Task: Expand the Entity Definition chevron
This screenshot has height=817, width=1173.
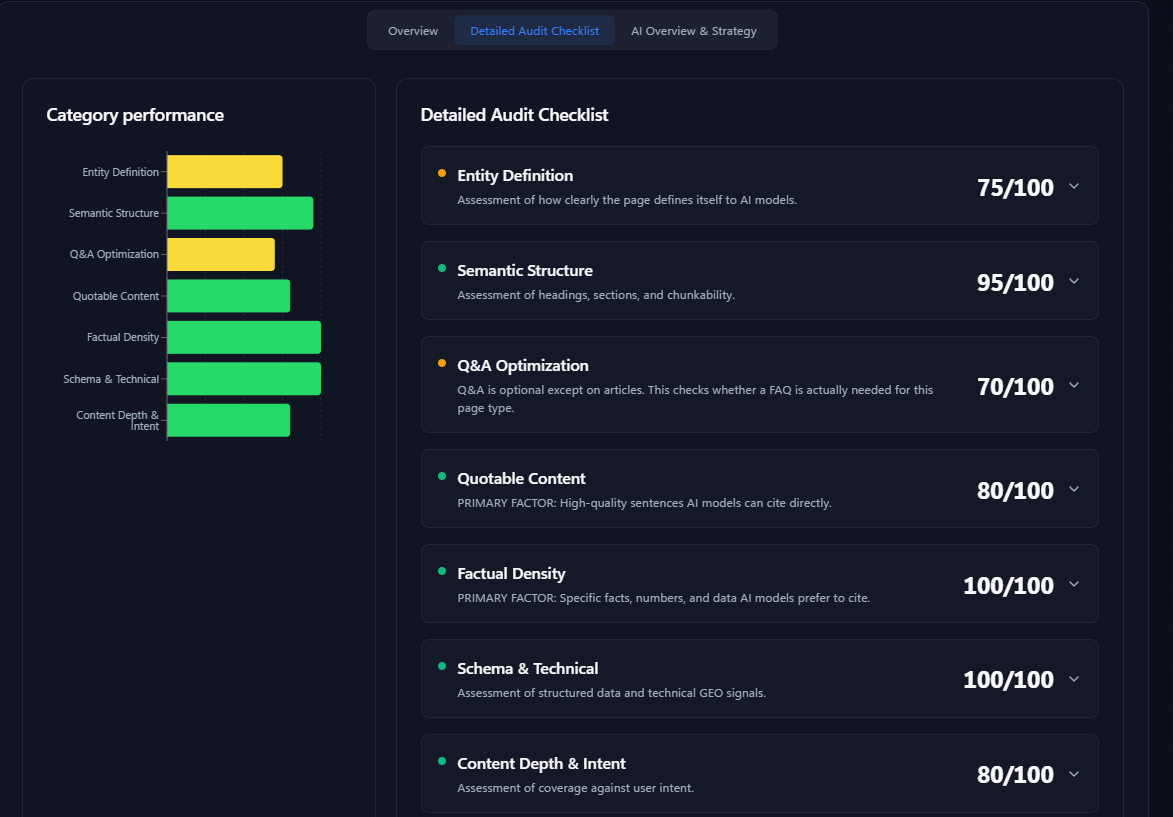Action: [1074, 186]
